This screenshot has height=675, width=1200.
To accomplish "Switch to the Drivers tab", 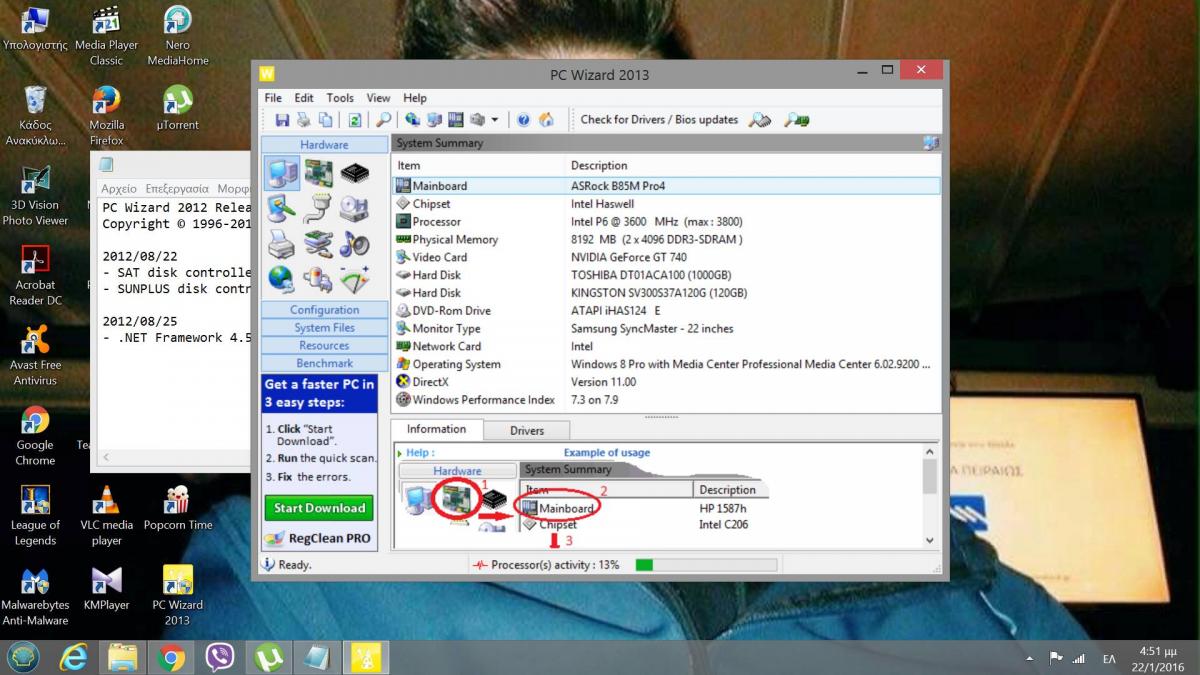I will point(527,431).
